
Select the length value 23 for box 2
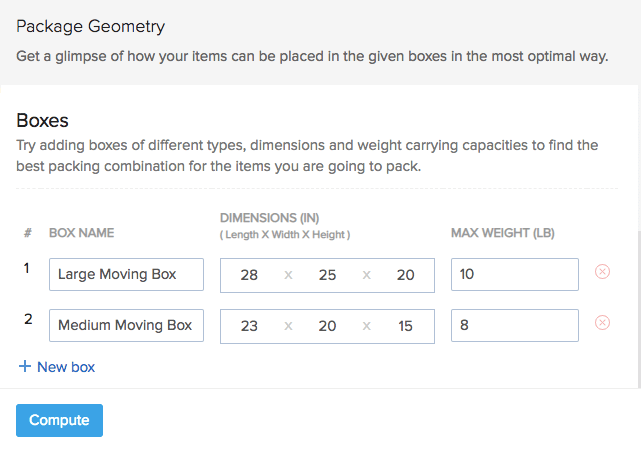(250, 326)
